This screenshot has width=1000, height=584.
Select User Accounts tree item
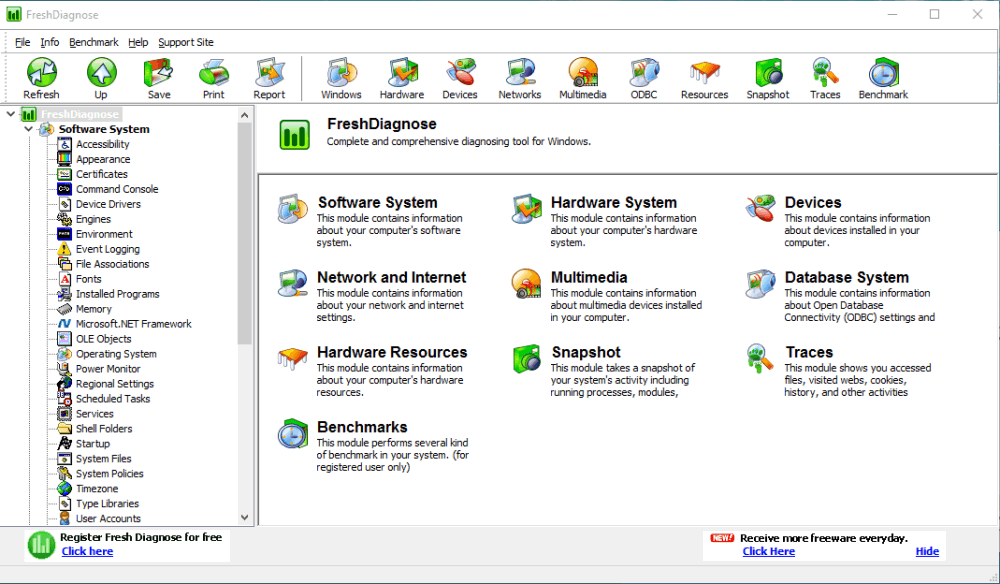coord(108,519)
